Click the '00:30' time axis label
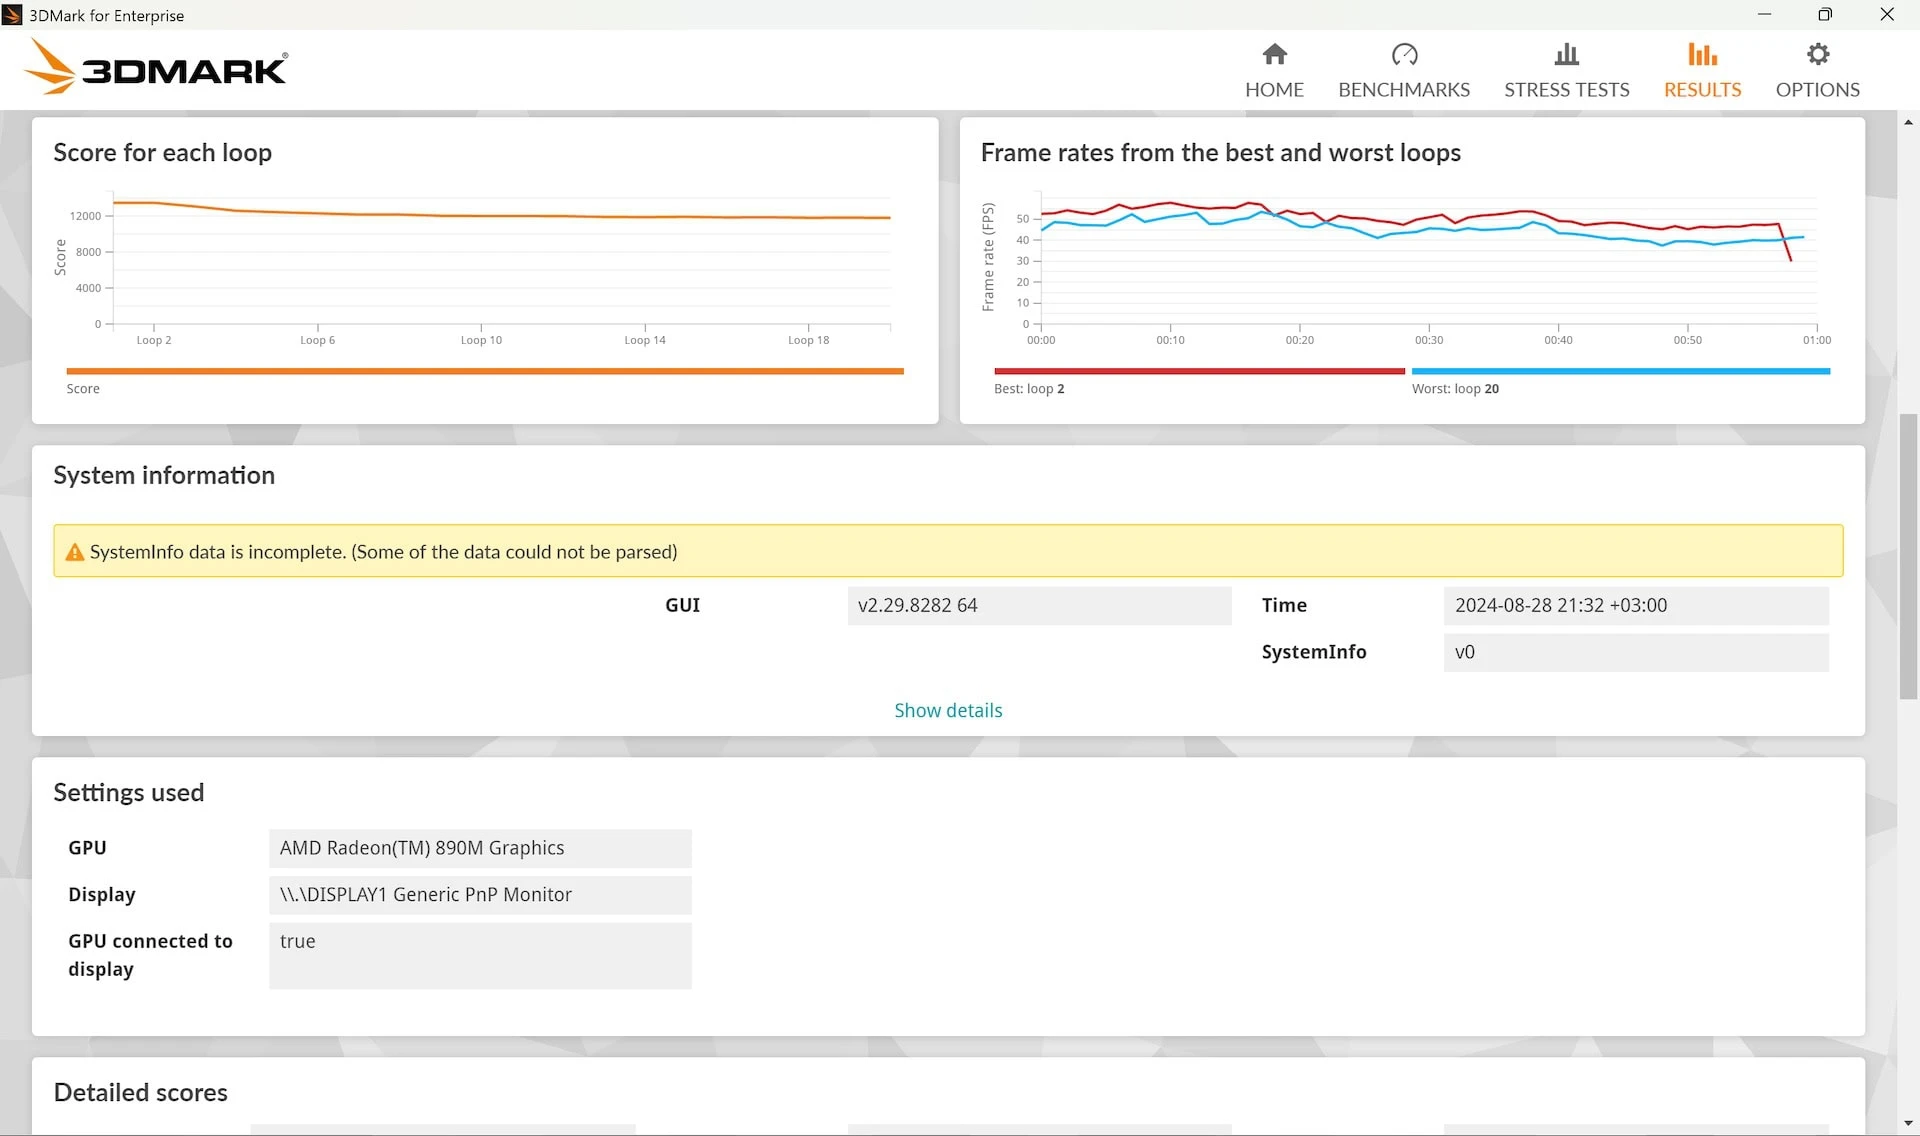 [x=1429, y=340]
